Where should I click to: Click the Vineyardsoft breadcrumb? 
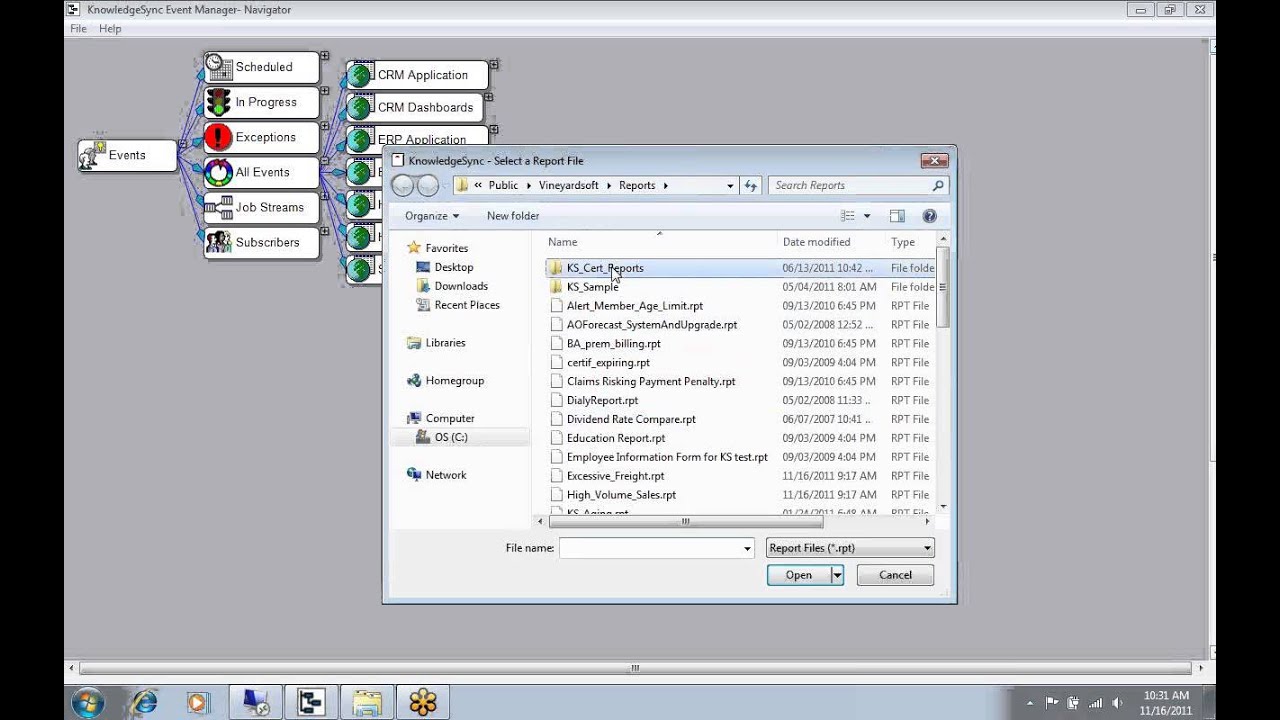pyautogui.click(x=568, y=185)
